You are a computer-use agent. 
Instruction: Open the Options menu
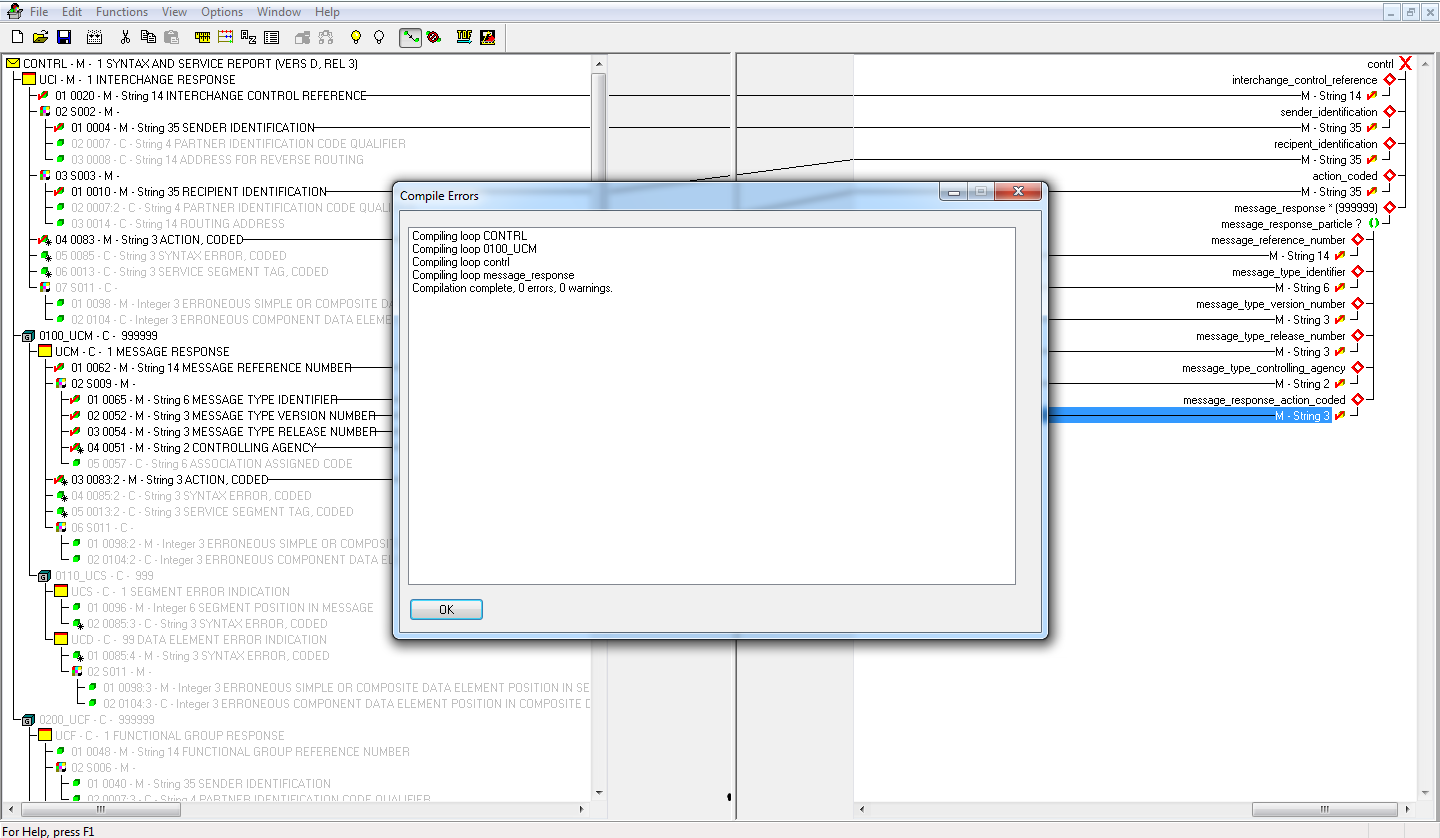221,11
